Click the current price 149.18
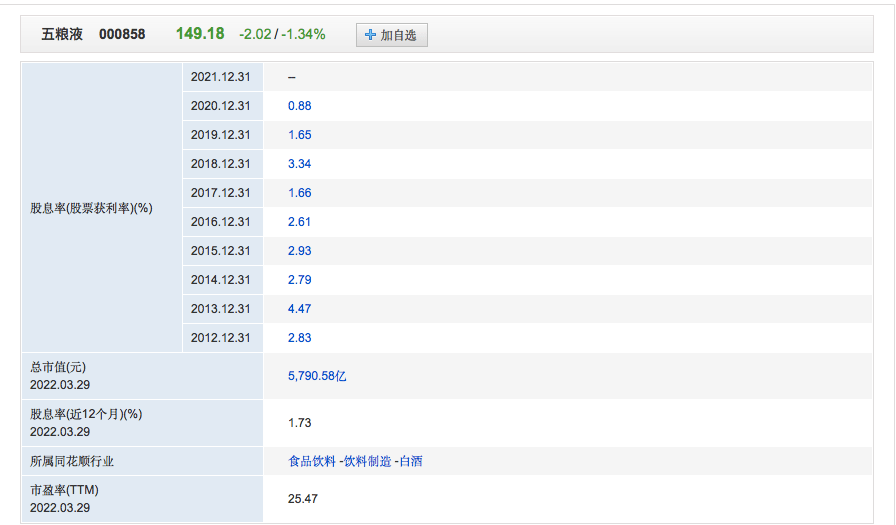This screenshot has width=896, height=525. tap(200, 34)
